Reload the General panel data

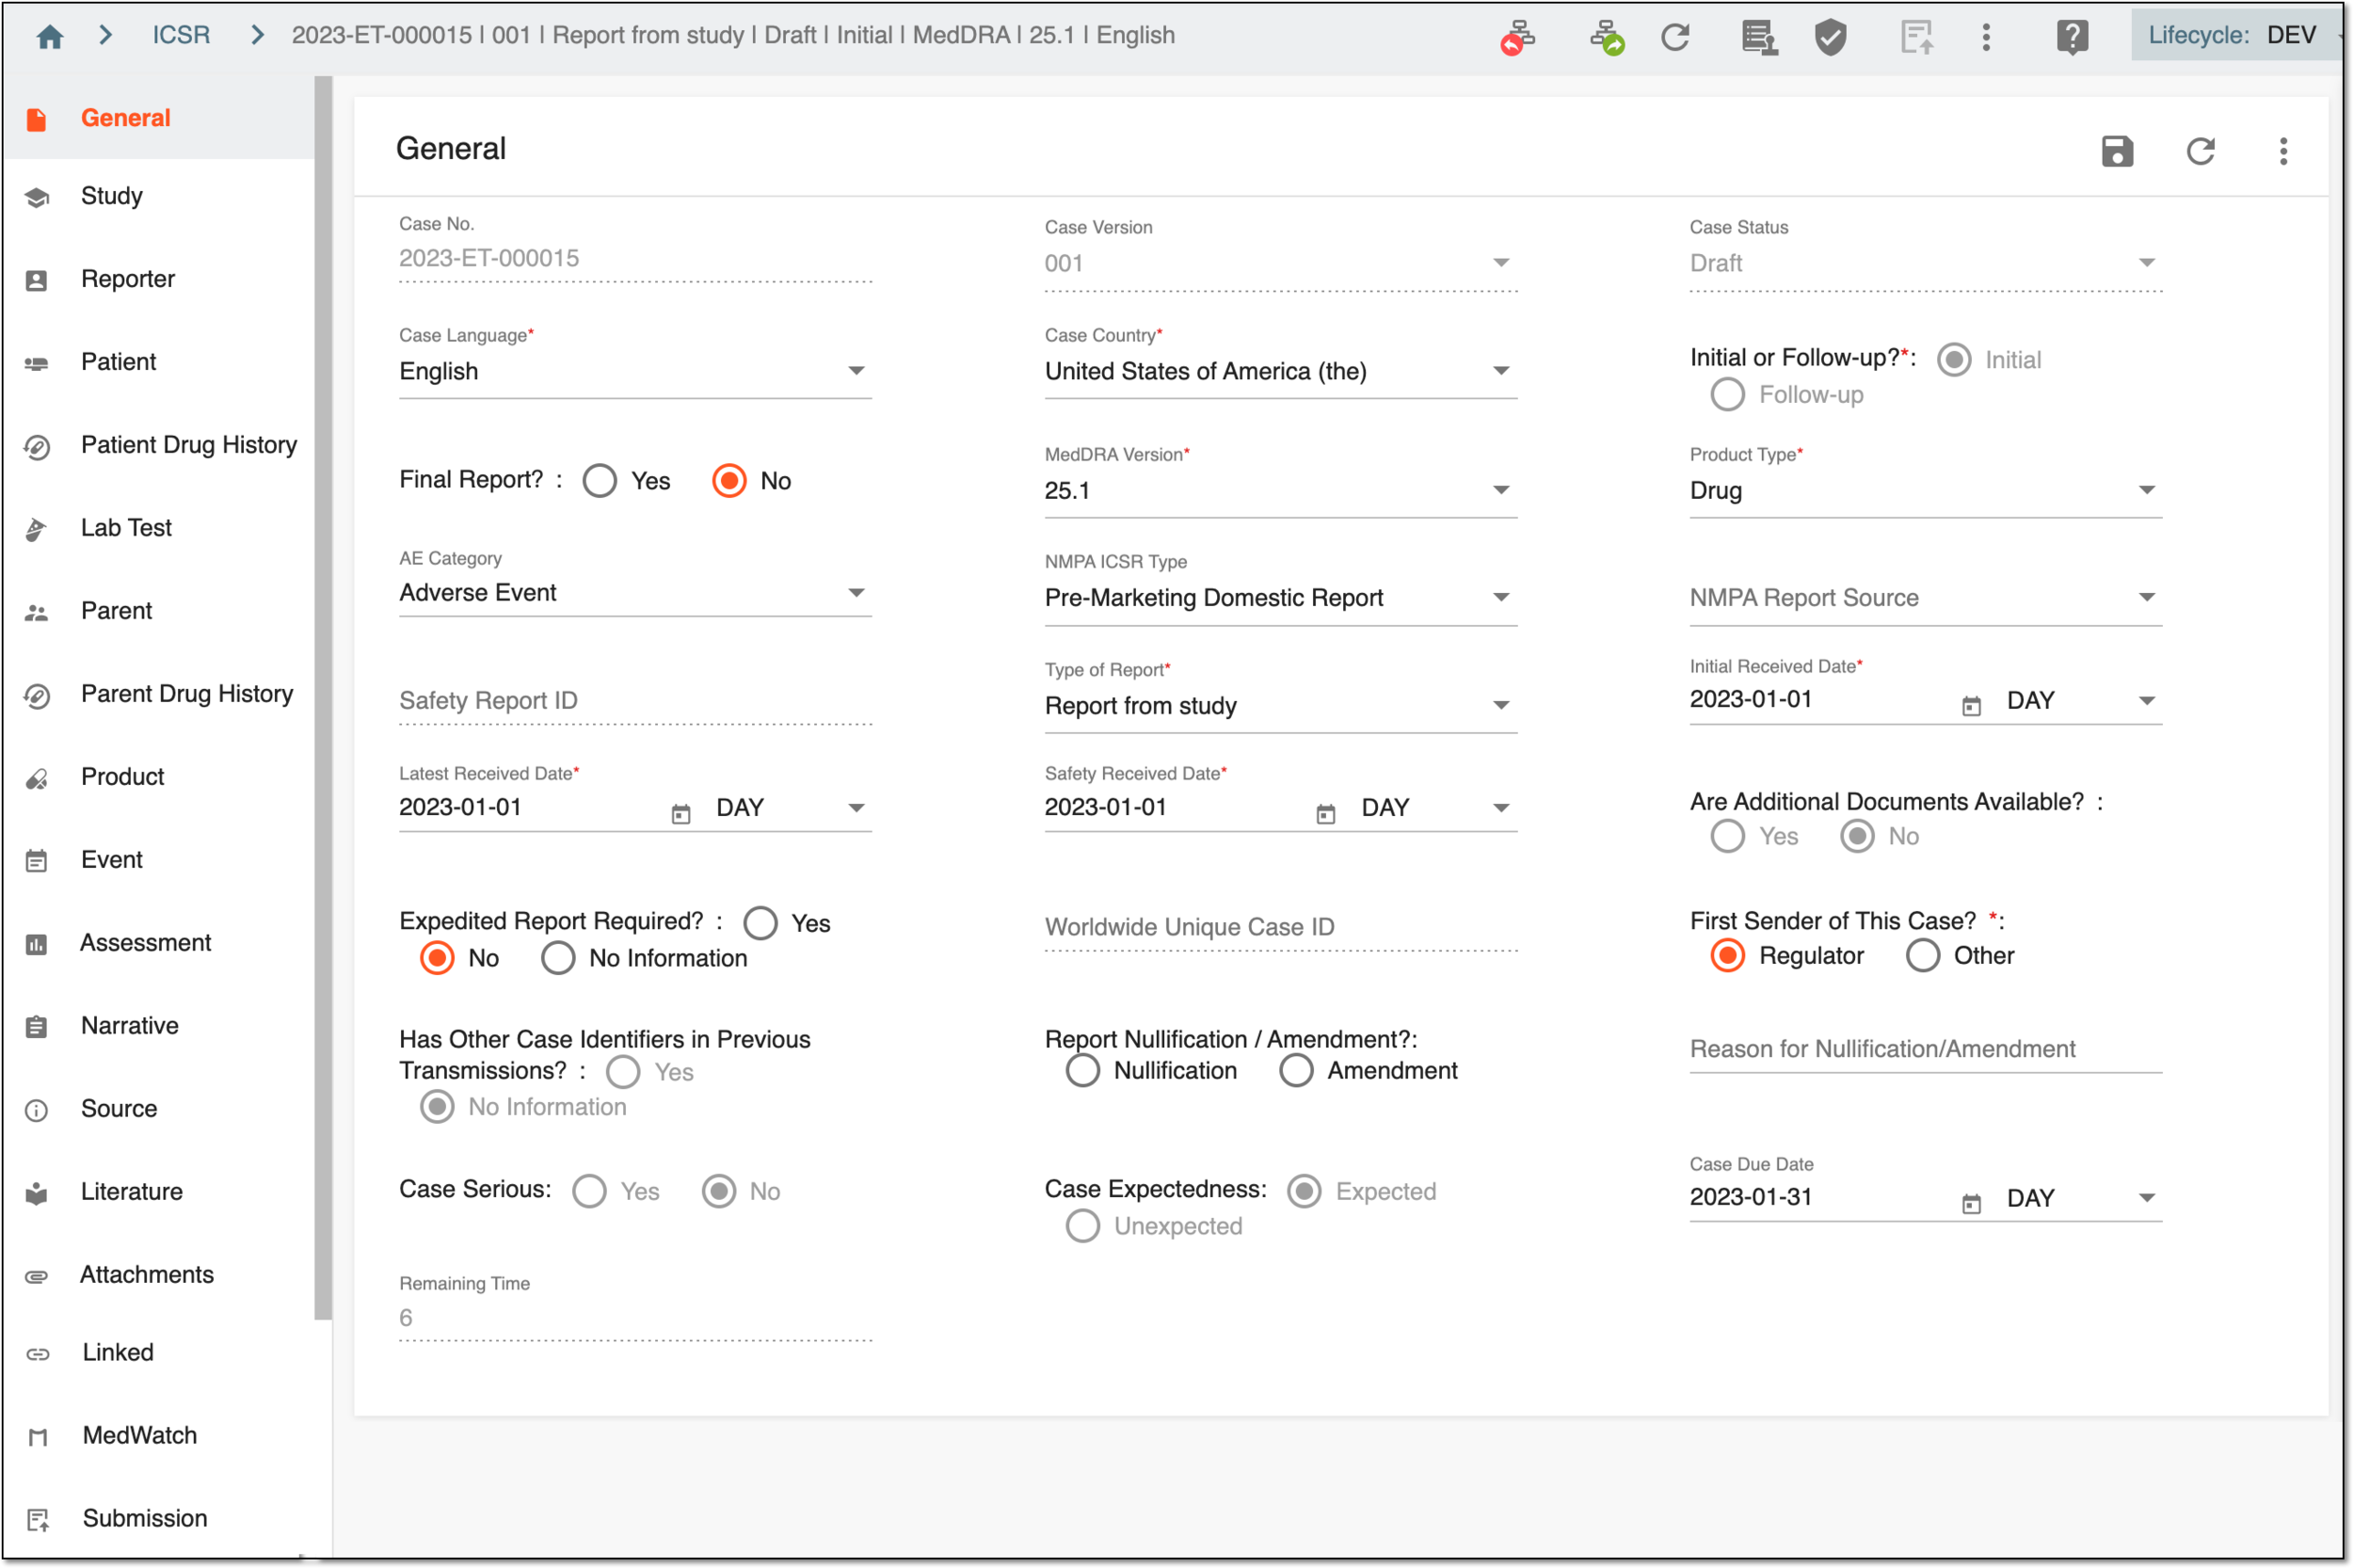click(x=2200, y=151)
